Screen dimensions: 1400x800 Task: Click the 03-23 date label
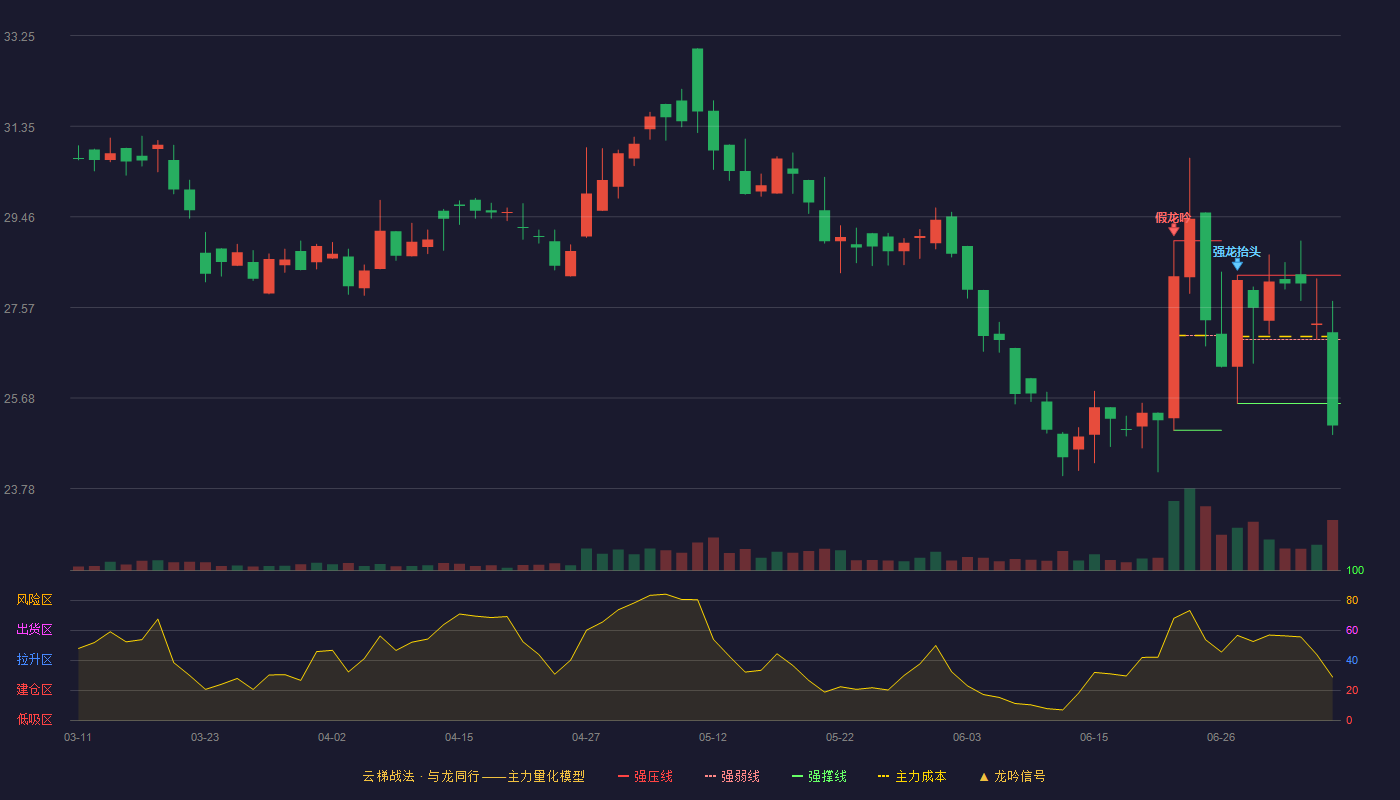tap(205, 737)
